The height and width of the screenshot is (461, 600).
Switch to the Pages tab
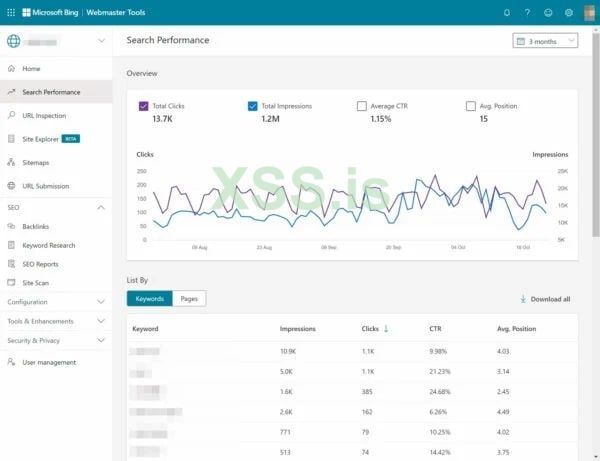pyautogui.click(x=189, y=298)
